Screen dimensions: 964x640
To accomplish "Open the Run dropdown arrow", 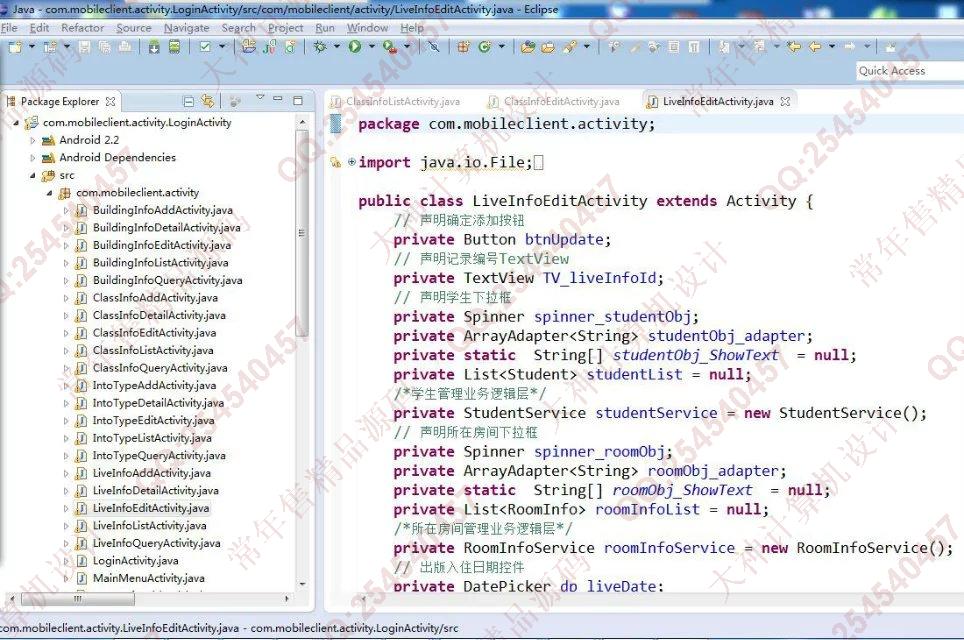I will pyautogui.click(x=371, y=47).
